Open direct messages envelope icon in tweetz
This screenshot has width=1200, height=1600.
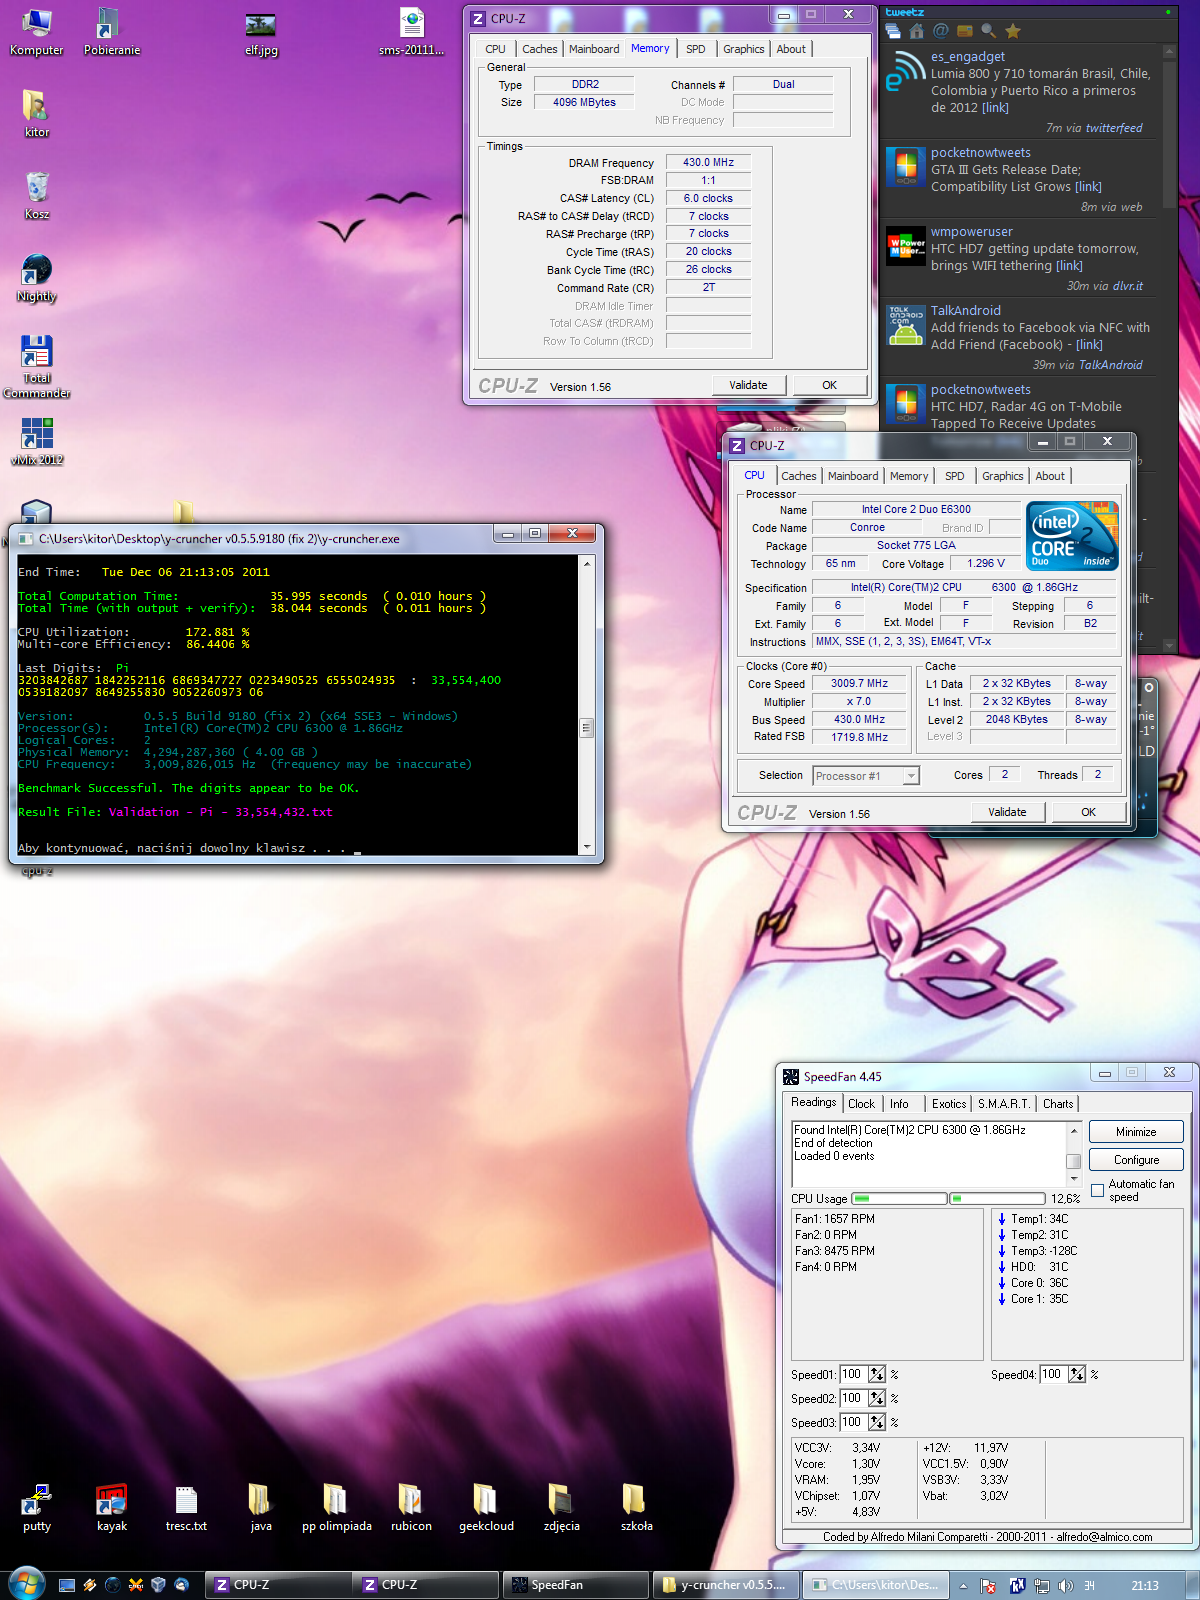[x=965, y=31]
